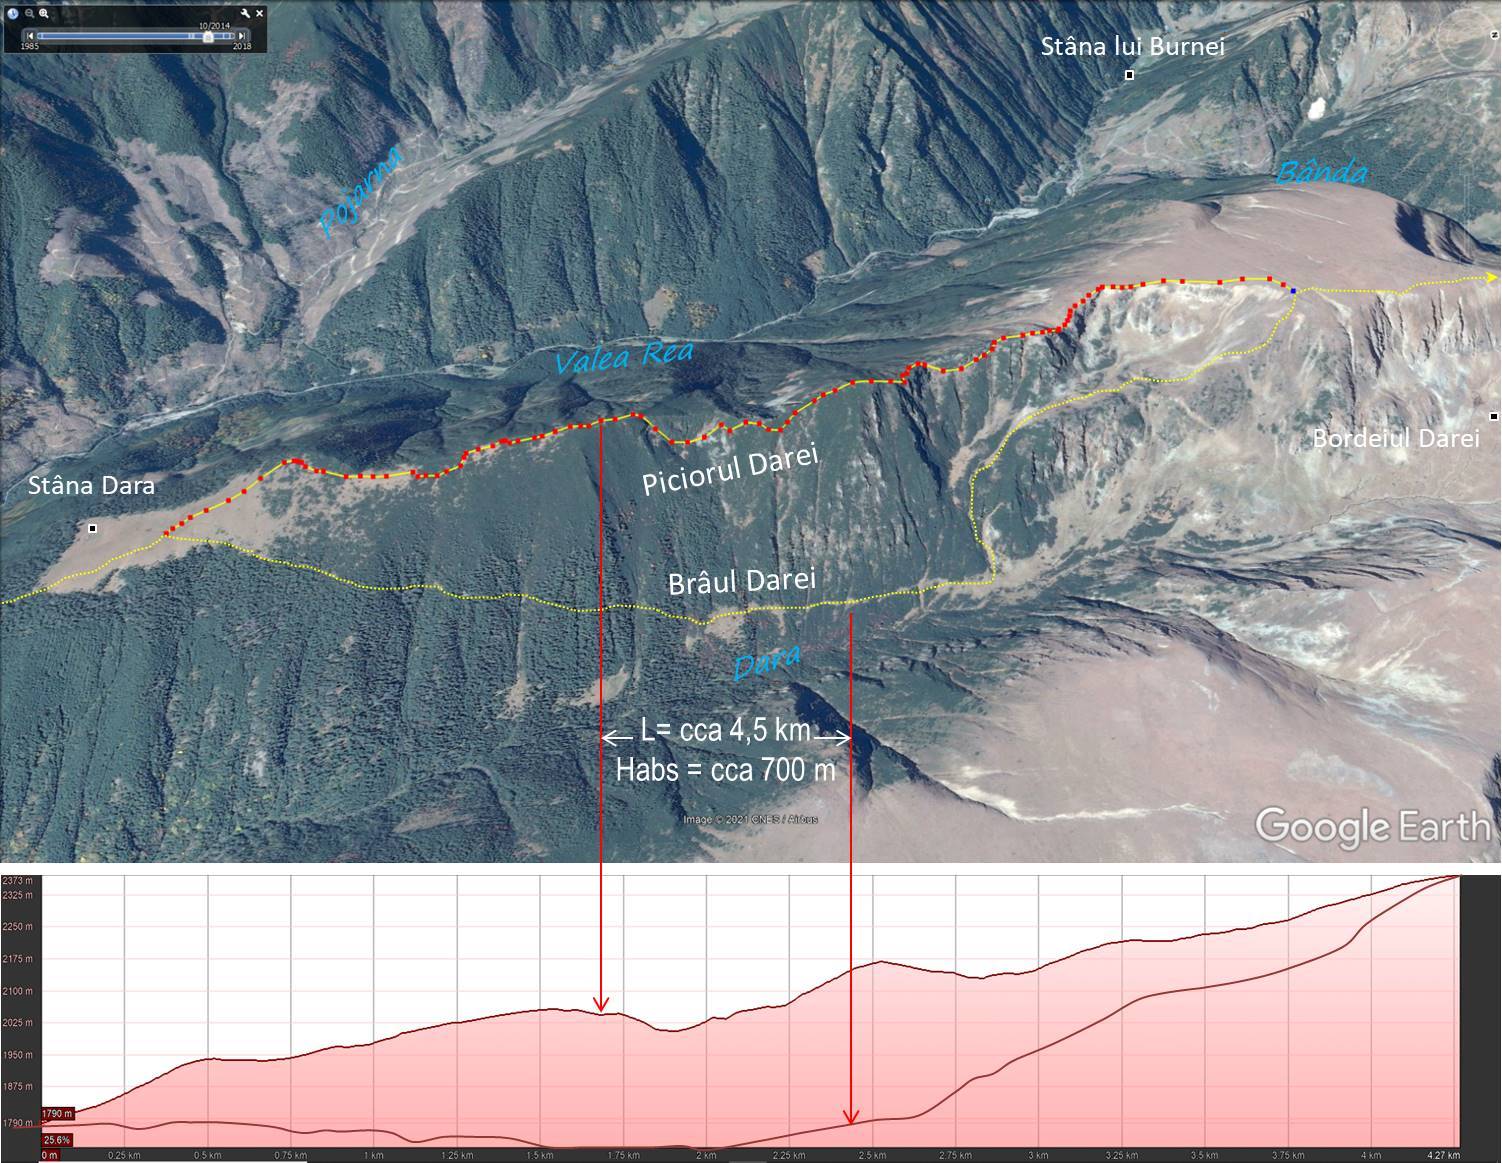Click the historical imagery clock icon
The image size is (1502, 1163).
14,13
